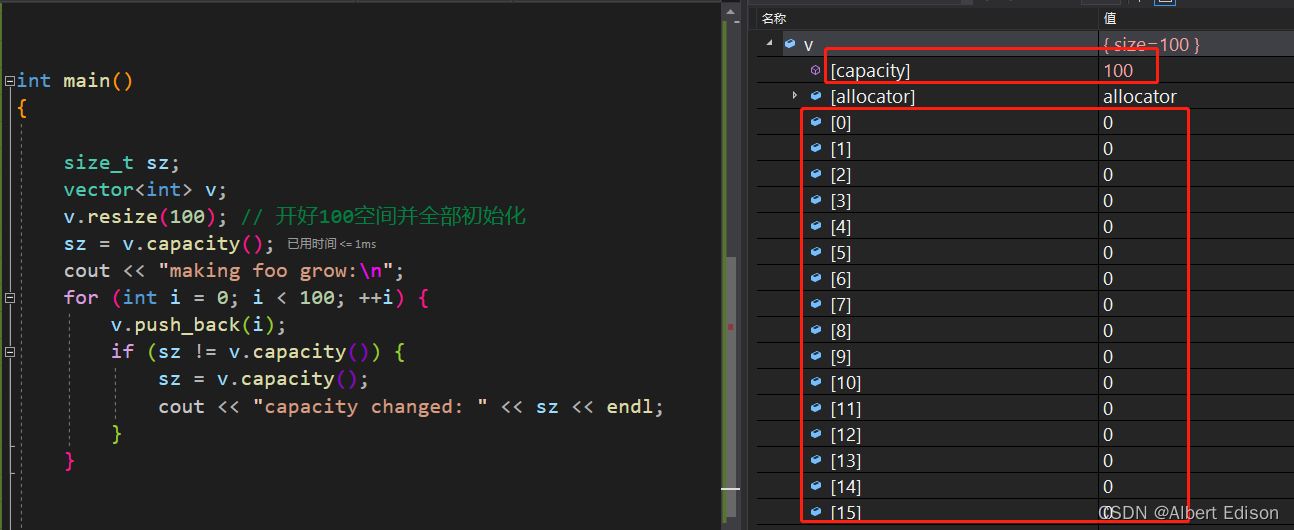The width and height of the screenshot is (1294, 530).
Task: Select the [0] element name
Action: click(x=841, y=122)
